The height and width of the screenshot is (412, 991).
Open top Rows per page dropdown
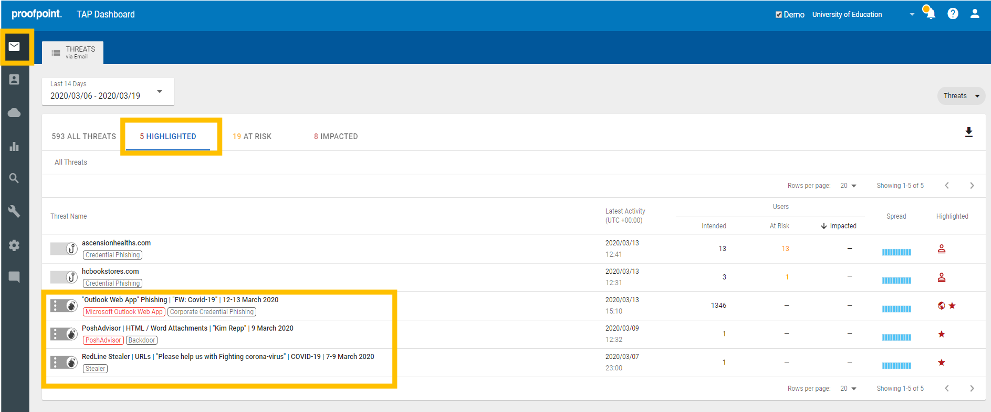pos(848,186)
